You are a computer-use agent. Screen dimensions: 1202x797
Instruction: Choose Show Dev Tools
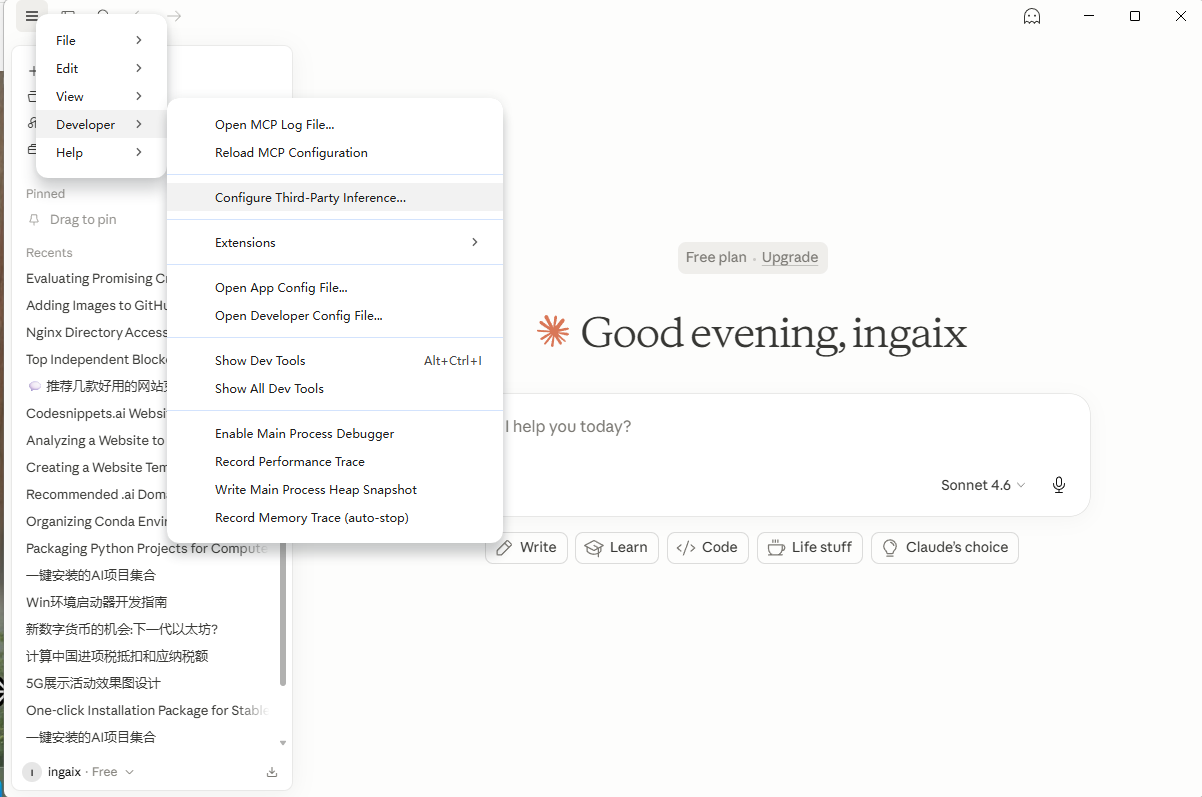click(335, 361)
